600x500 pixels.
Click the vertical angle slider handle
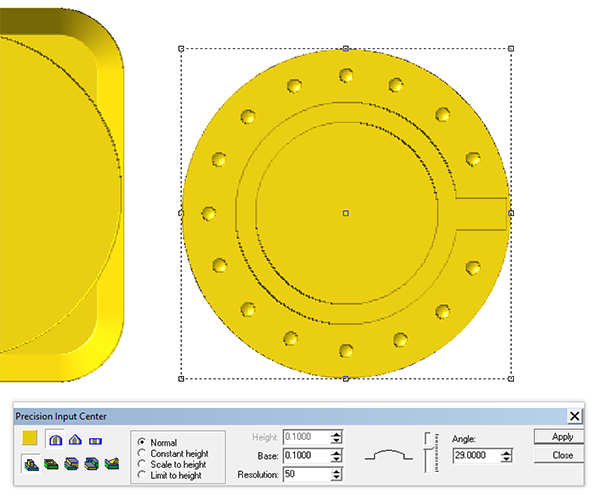pos(428,448)
